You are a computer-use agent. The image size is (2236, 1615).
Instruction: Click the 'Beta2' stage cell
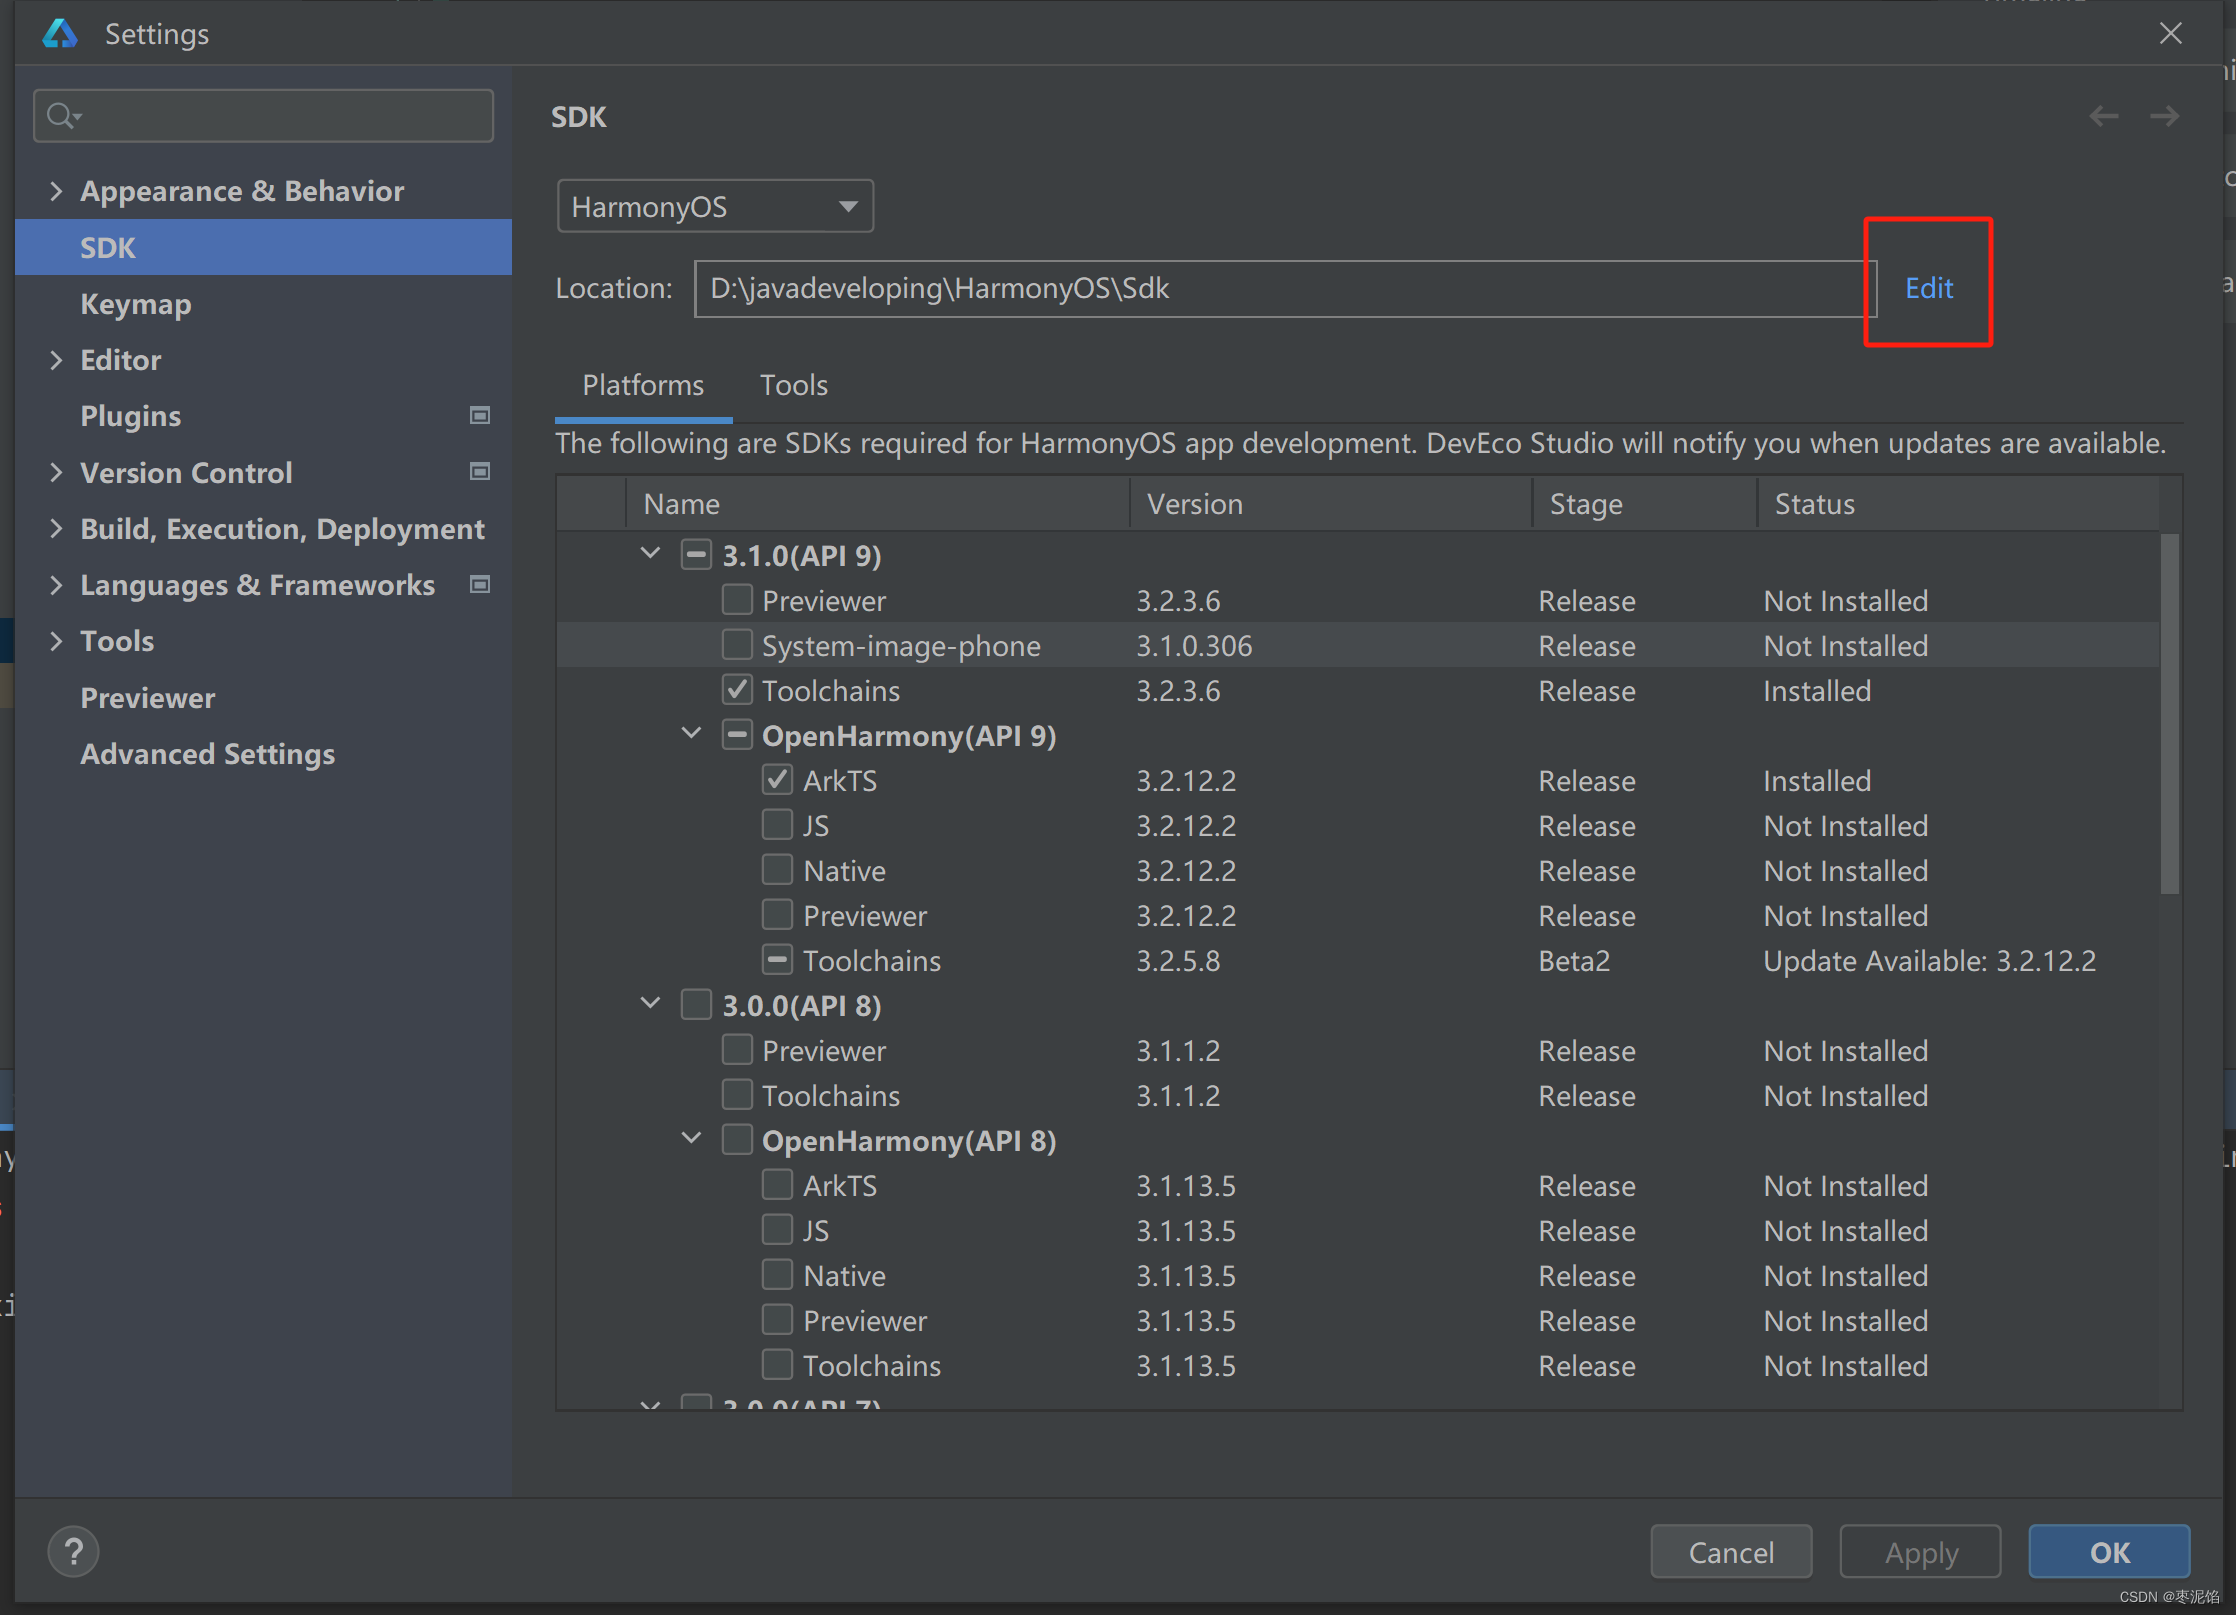pyautogui.click(x=1575, y=961)
